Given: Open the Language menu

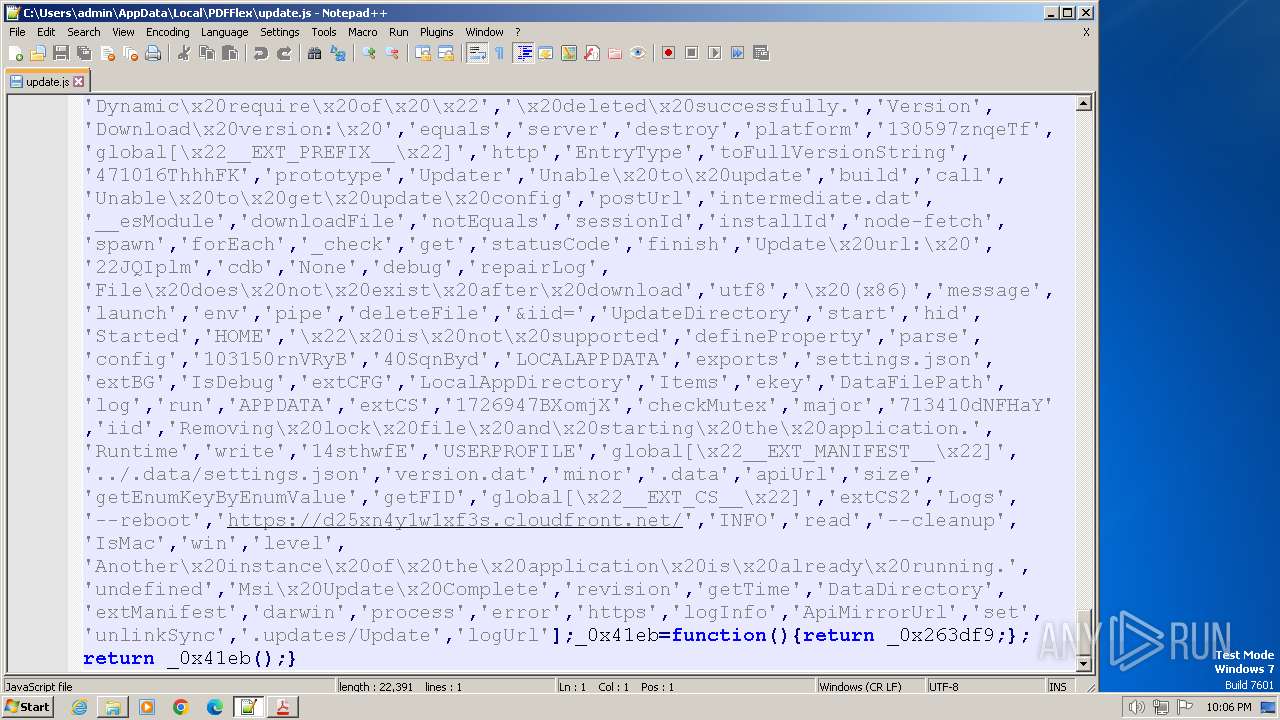Looking at the screenshot, I should [x=224, y=32].
